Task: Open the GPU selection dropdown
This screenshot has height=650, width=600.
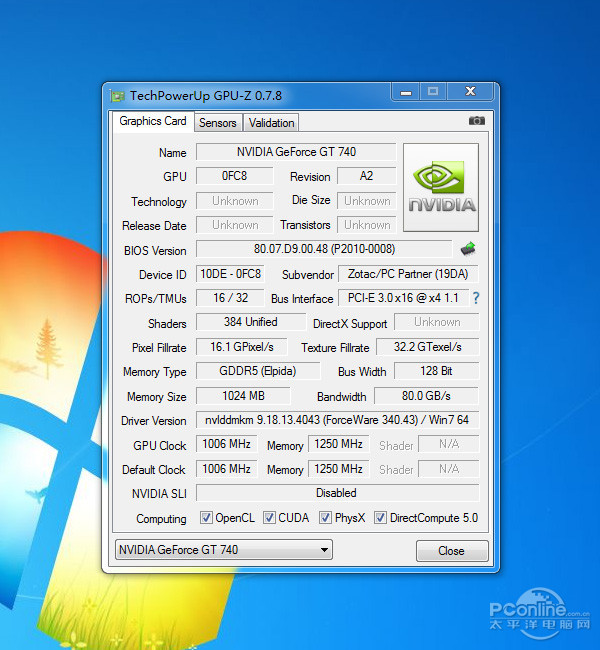Action: coord(223,550)
